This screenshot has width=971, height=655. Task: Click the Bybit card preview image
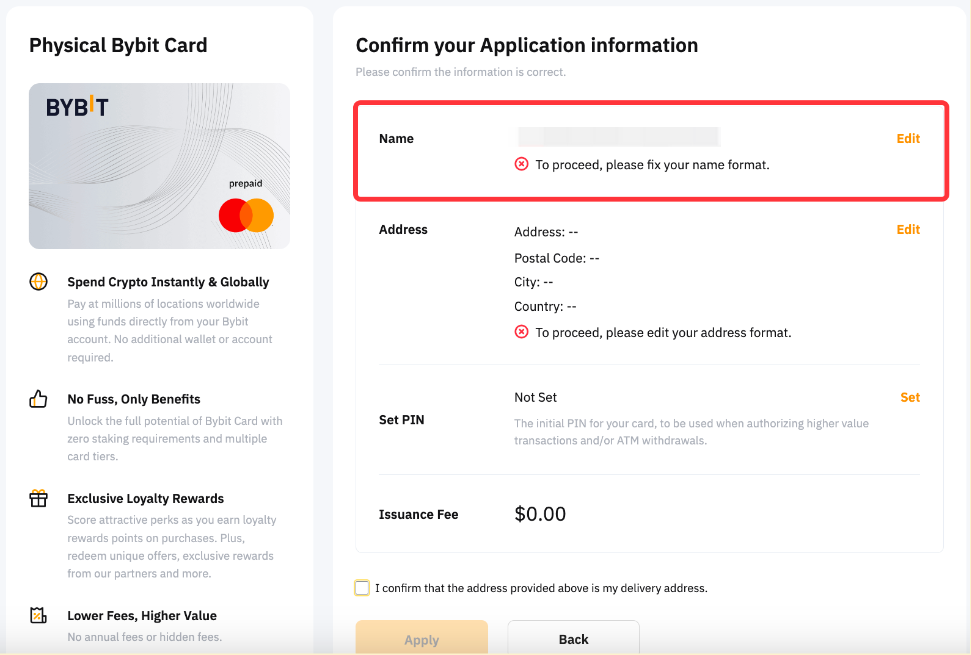point(159,166)
